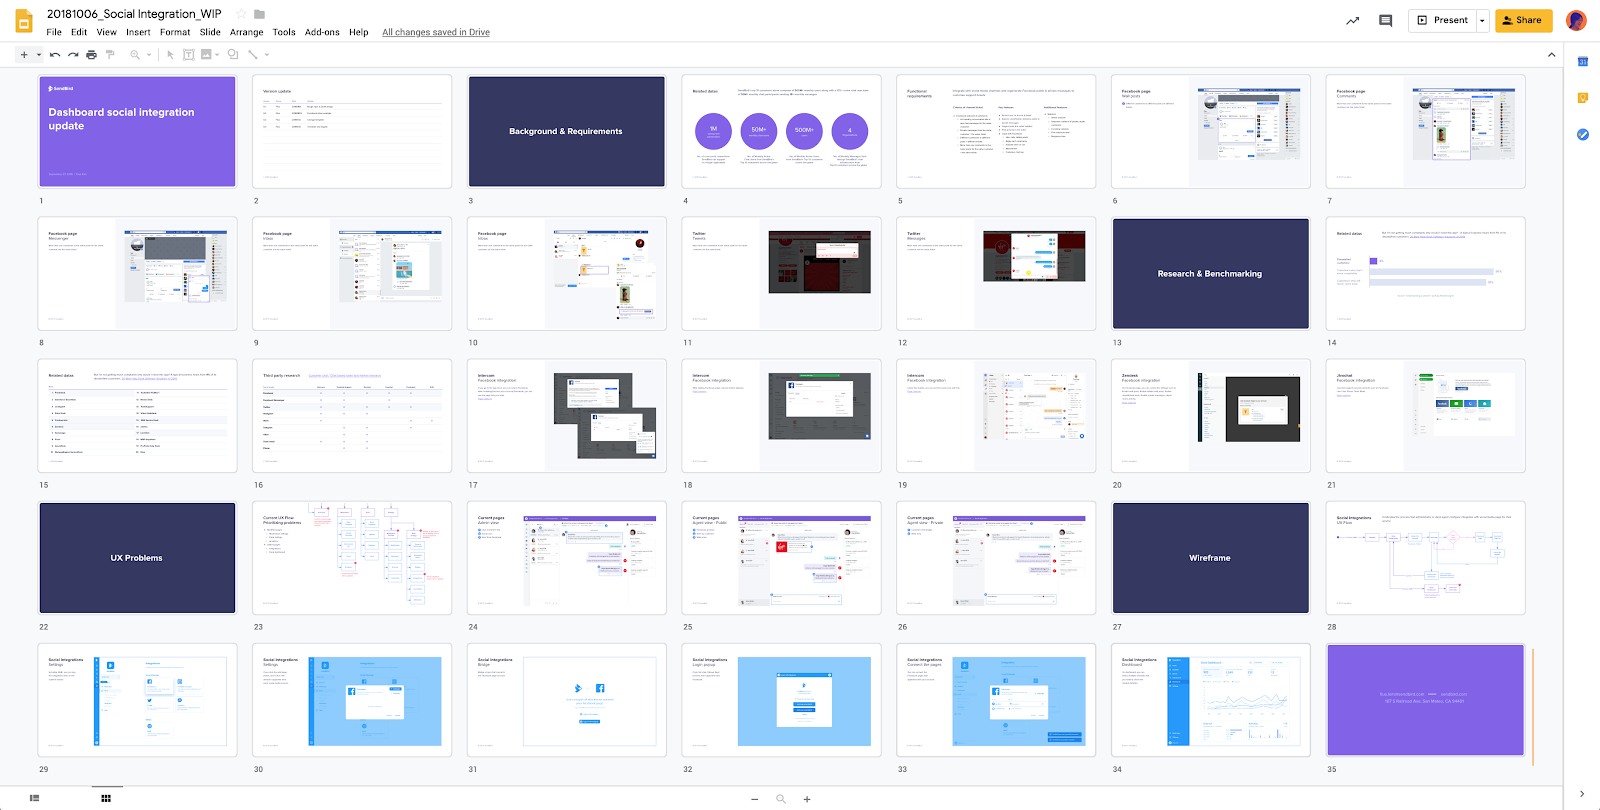This screenshot has height=810, width=1600.
Task: Select the Line tool
Action: (253, 55)
